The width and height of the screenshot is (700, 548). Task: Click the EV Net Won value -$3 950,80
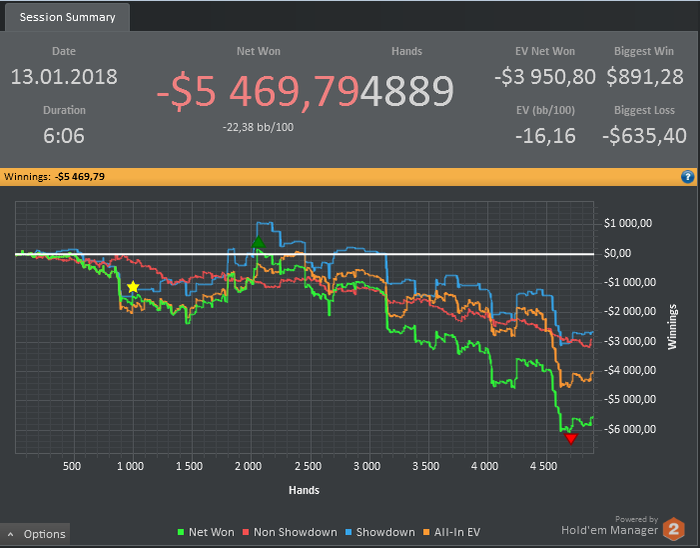pos(545,77)
